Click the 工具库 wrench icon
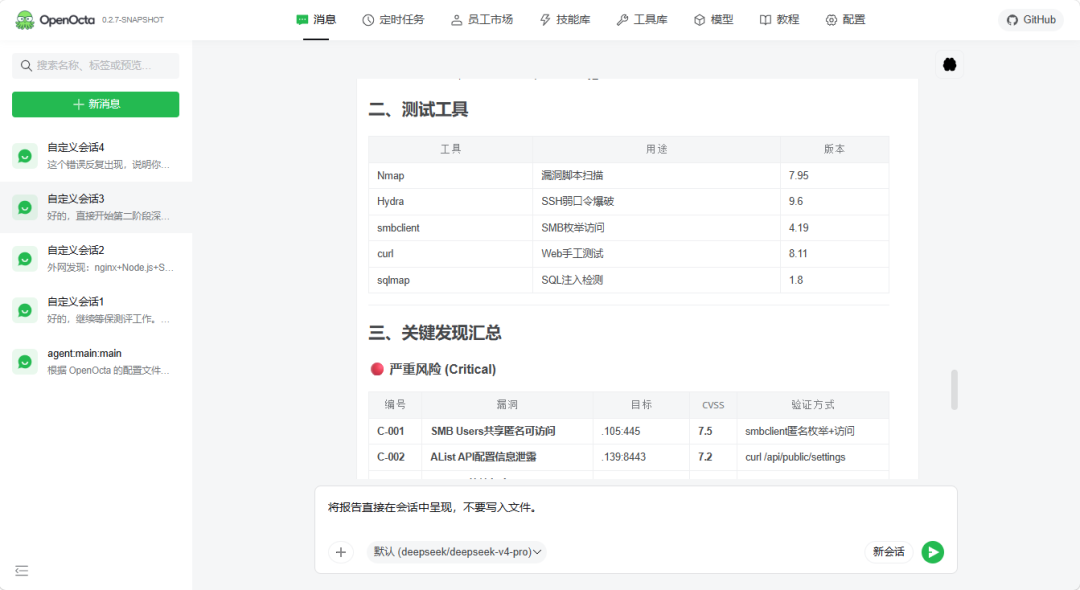Viewport: 1080px width, 590px height. click(622, 20)
